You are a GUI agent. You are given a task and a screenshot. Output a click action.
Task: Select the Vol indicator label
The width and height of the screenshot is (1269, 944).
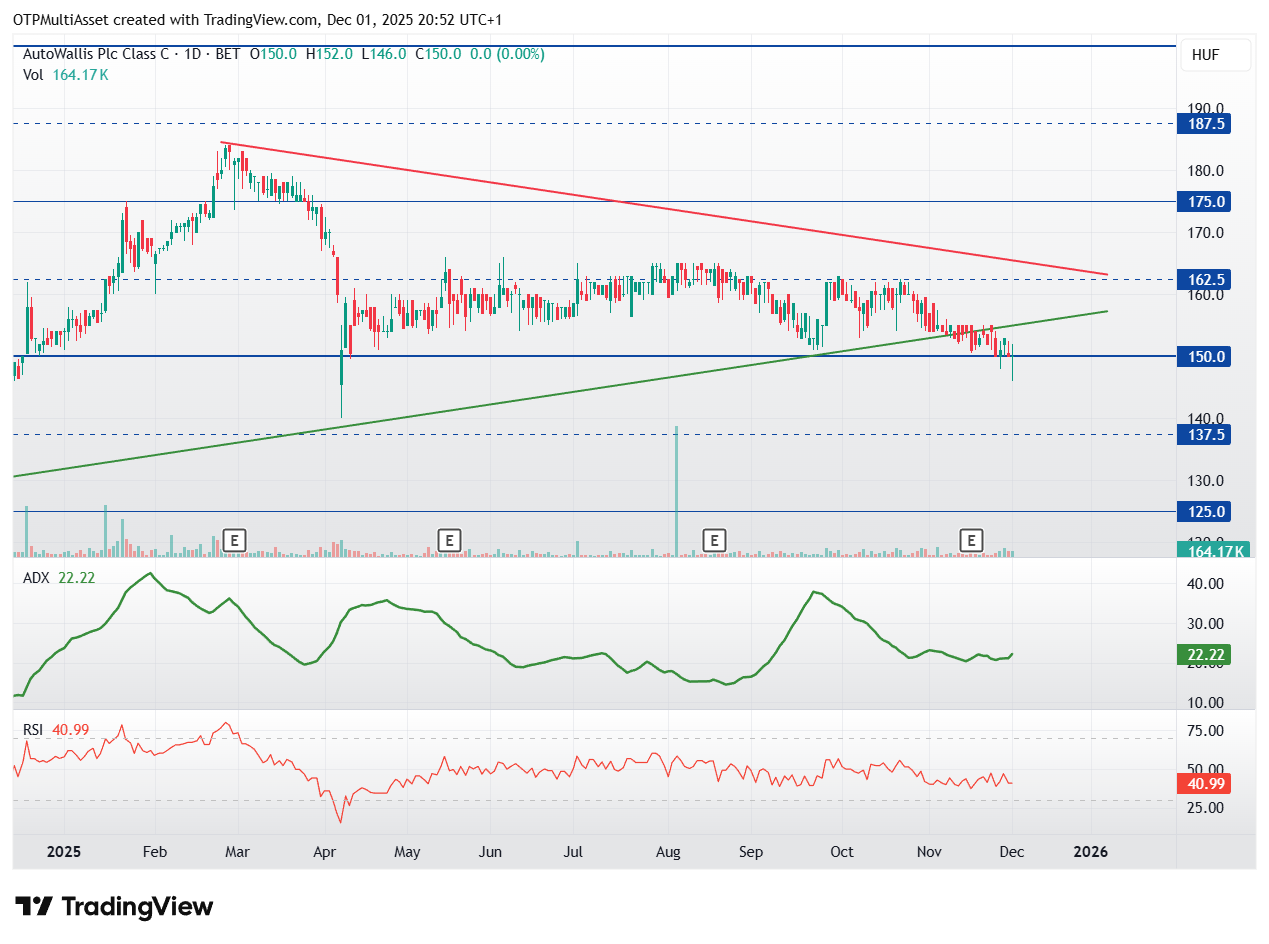pyautogui.click(x=32, y=74)
